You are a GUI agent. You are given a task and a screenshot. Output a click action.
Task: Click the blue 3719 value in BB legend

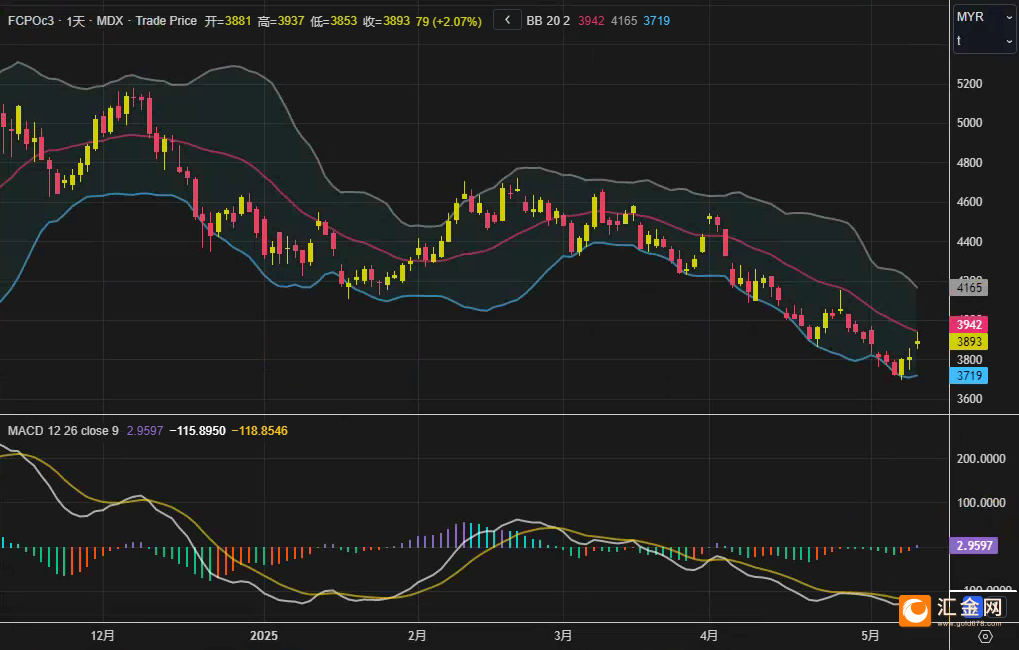click(x=656, y=21)
